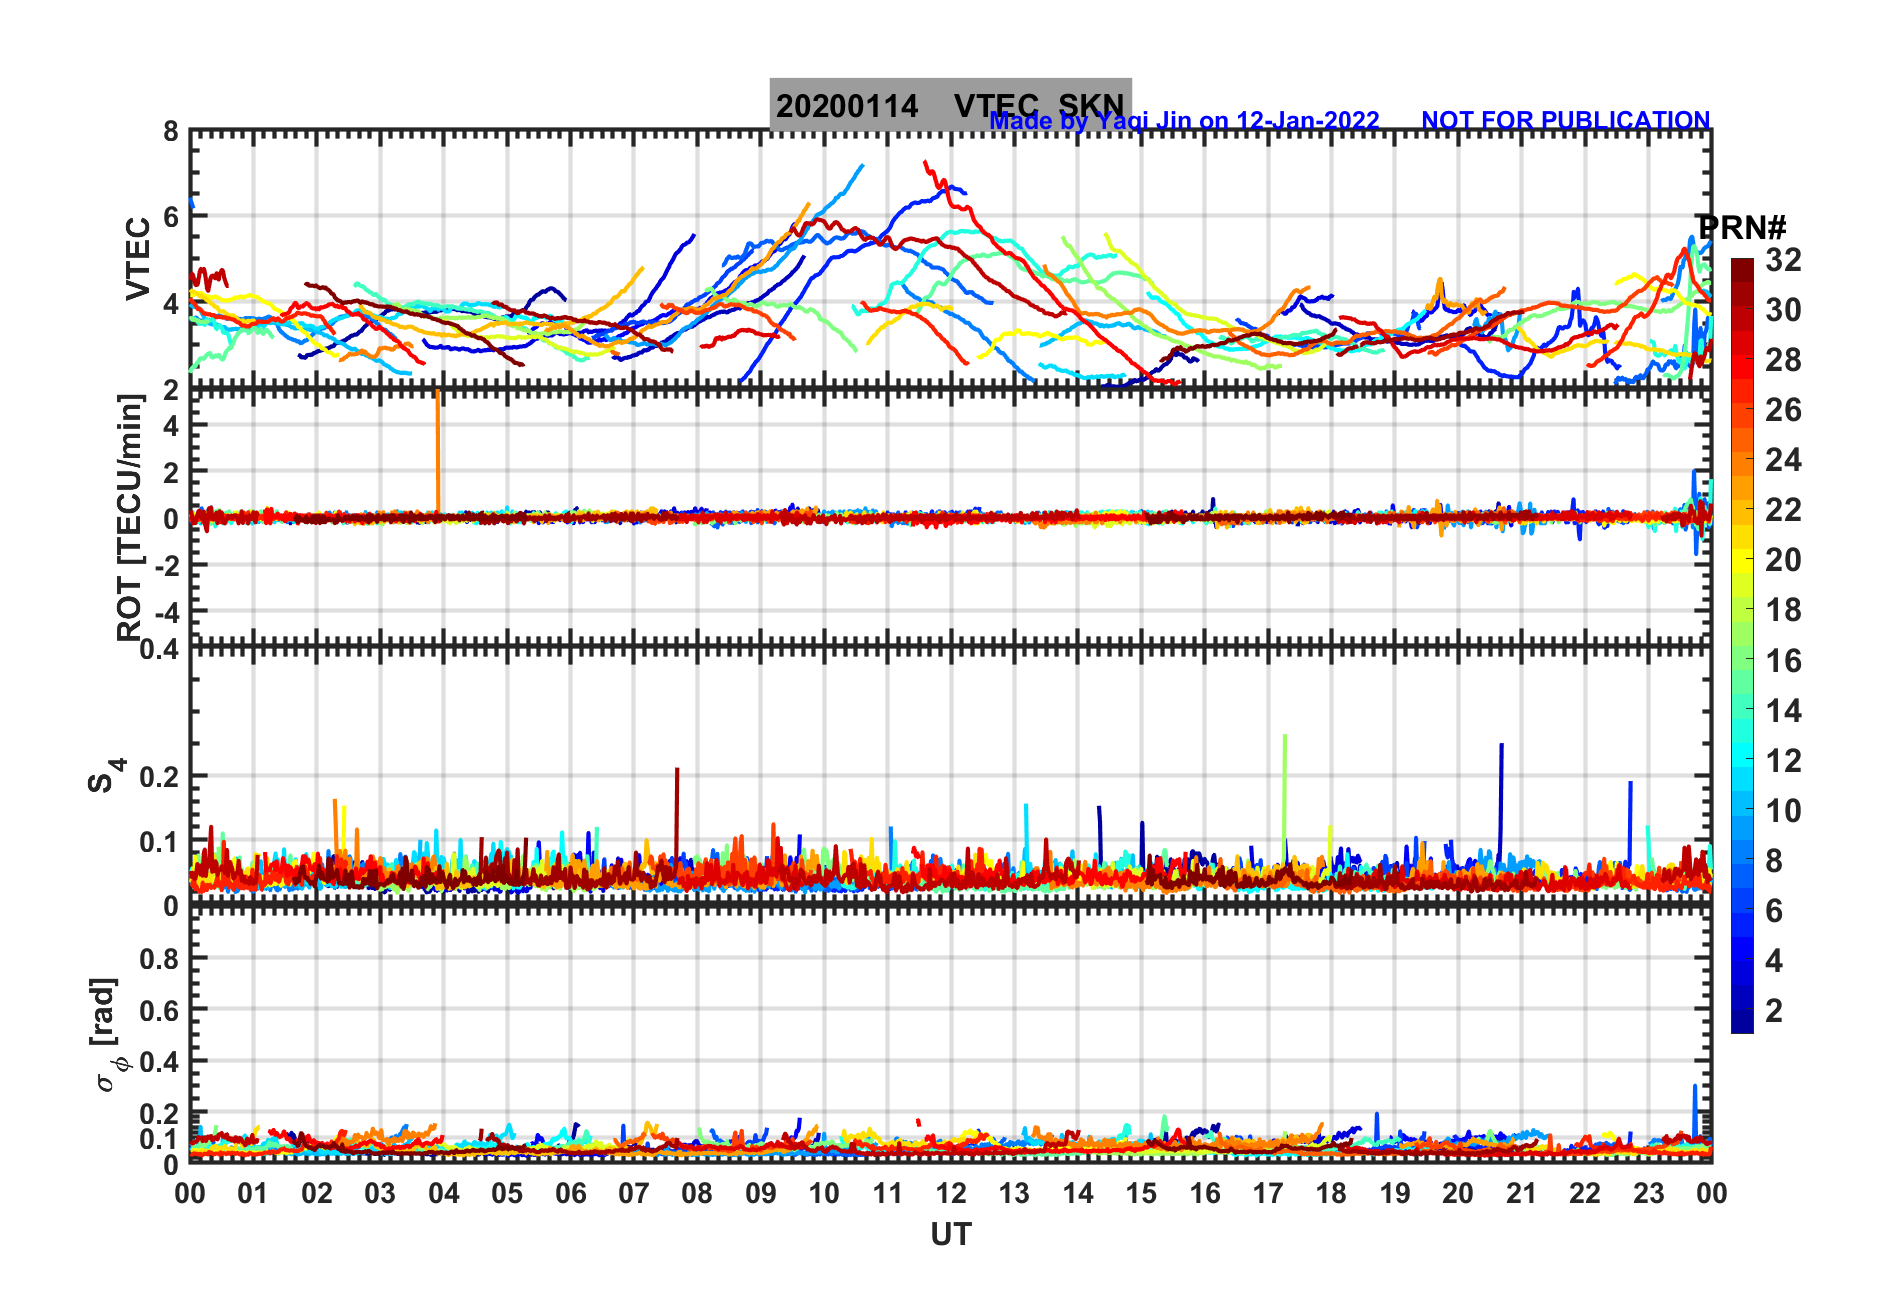Screen dimensions: 1902x1292
Task: Click the sigma phi tick label 0.8
Action: pos(159,959)
